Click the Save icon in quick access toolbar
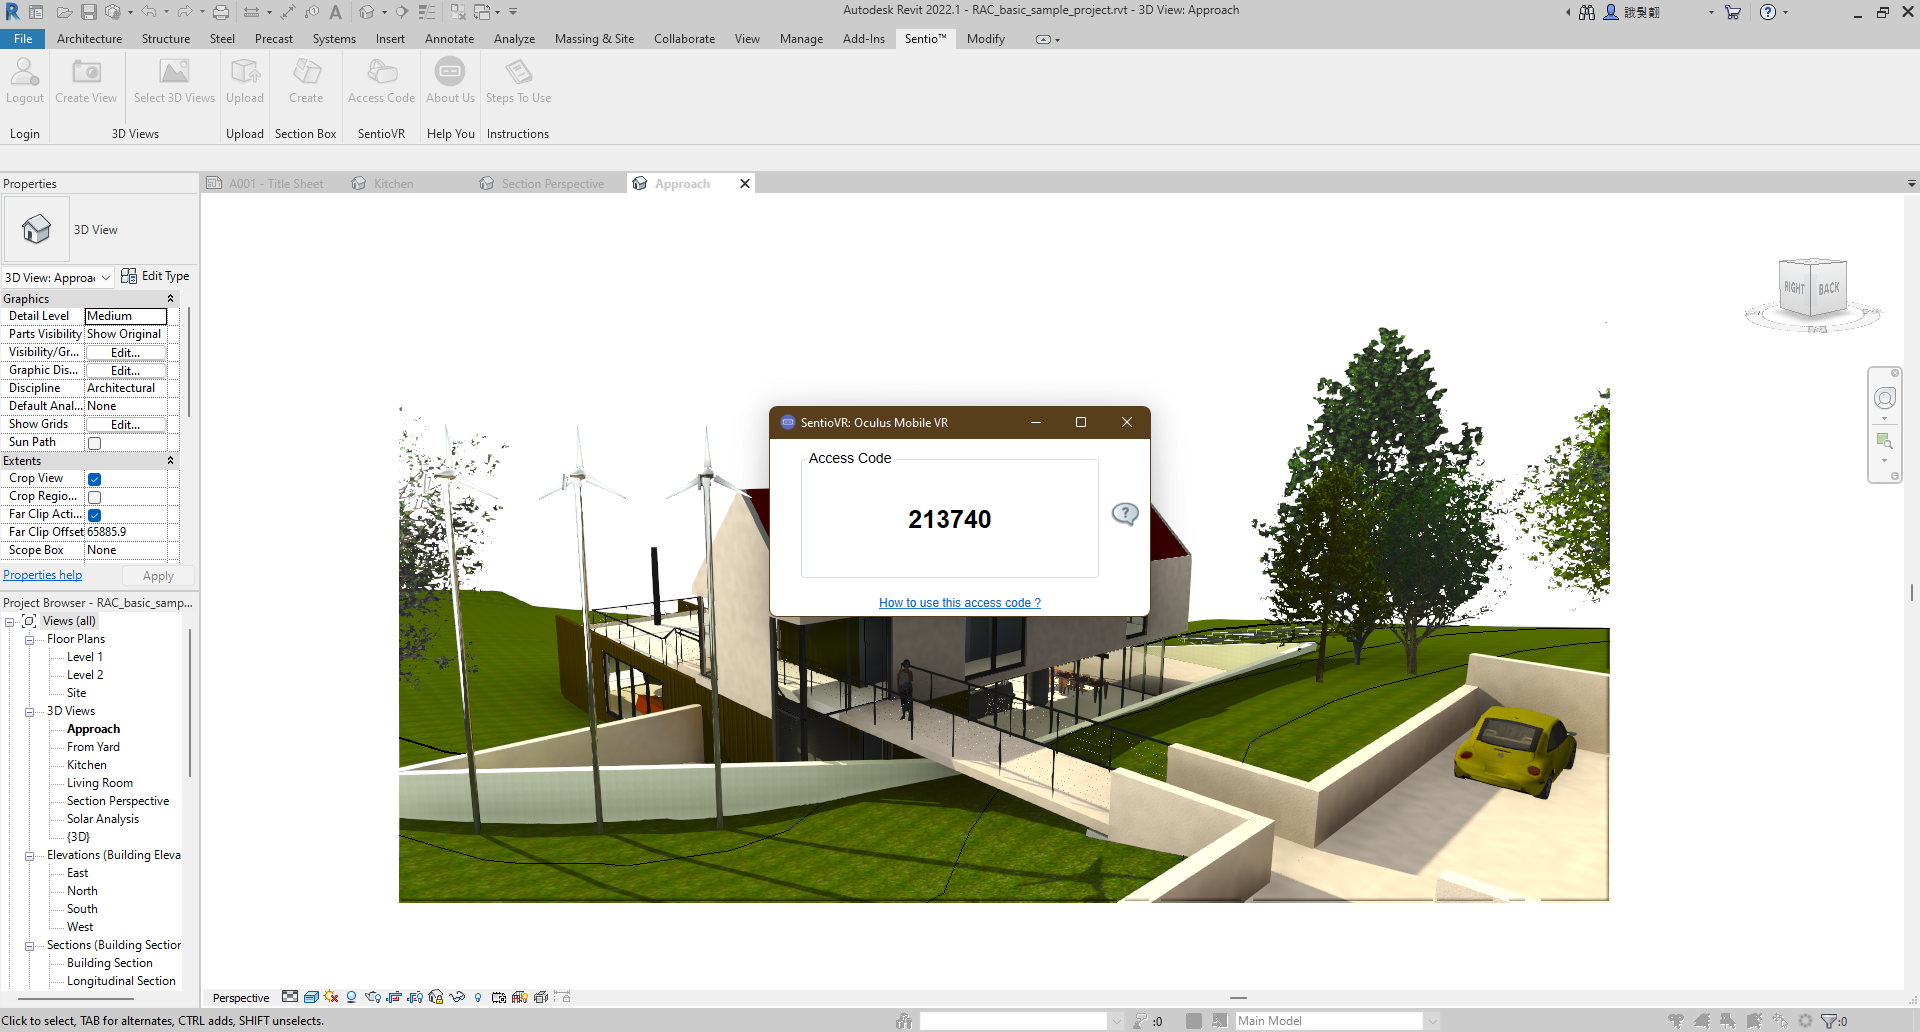This screenshot has width=1920, height=1032. click(89, 12)
